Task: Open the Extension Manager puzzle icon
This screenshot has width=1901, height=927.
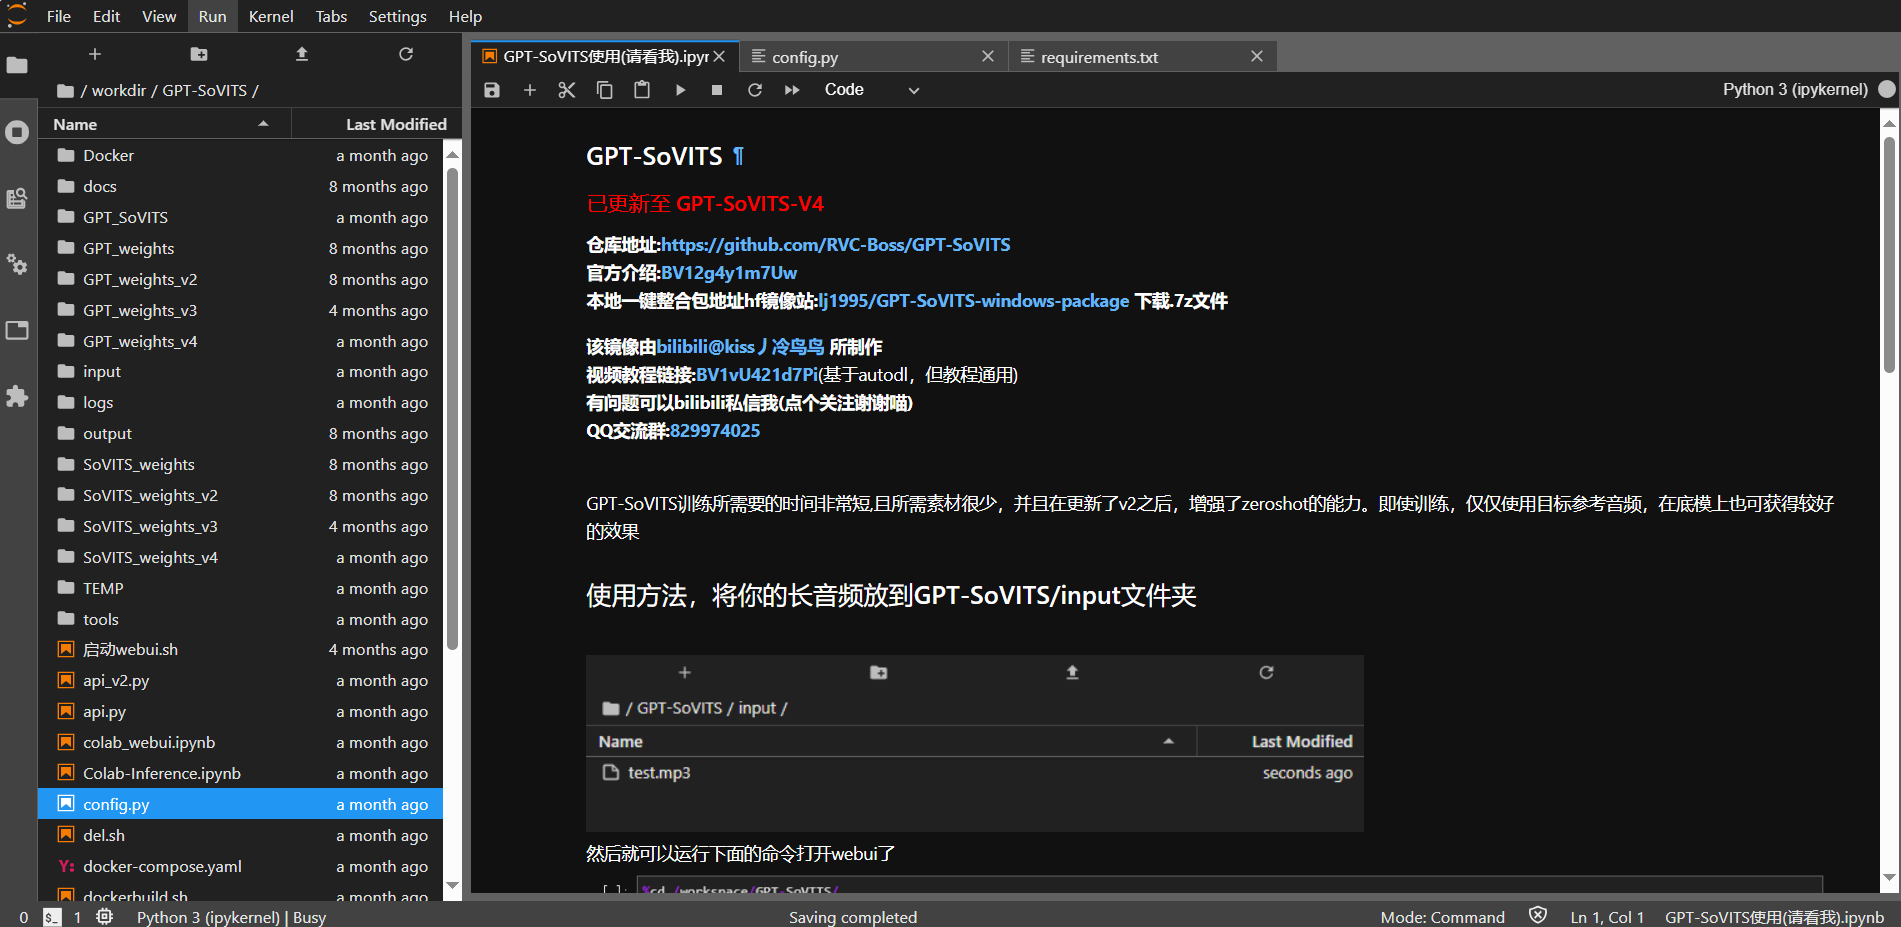Action: (17, 396)
